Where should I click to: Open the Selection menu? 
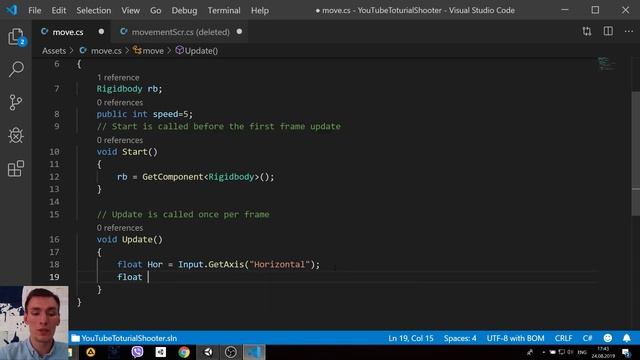[93, 10]
